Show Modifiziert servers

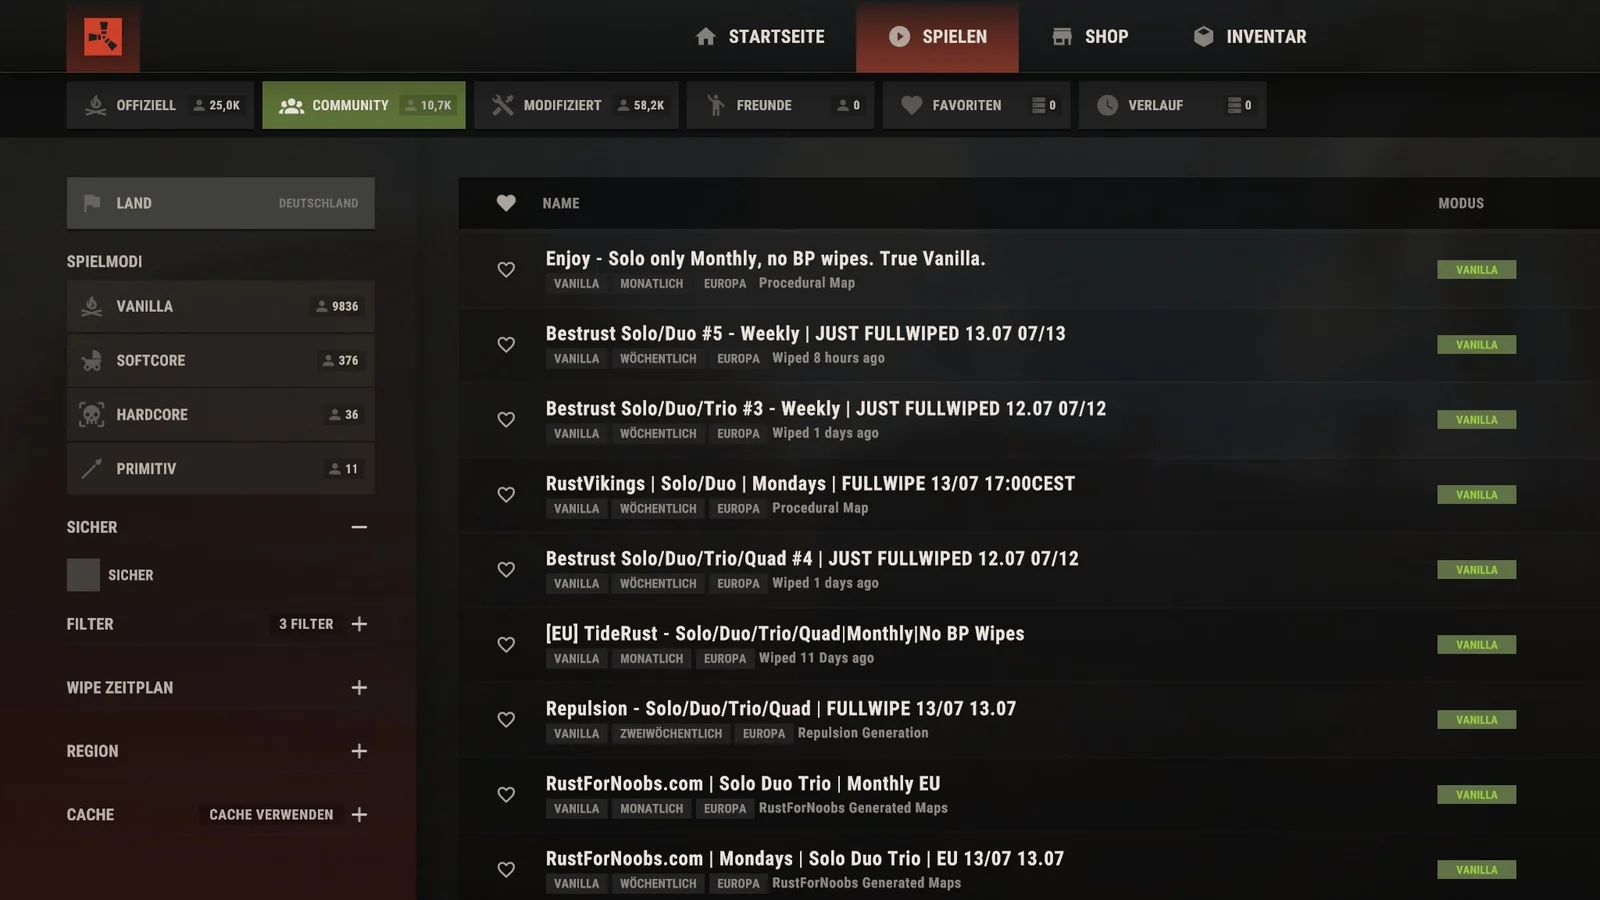(x=576, y=105)
